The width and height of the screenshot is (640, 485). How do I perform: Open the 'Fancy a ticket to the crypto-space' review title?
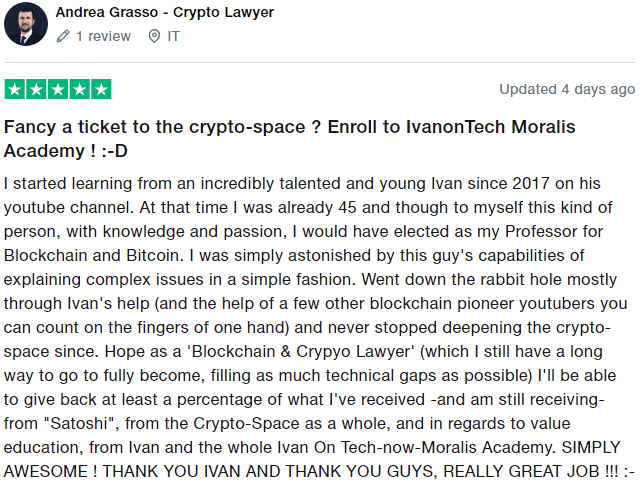[289, 139]
